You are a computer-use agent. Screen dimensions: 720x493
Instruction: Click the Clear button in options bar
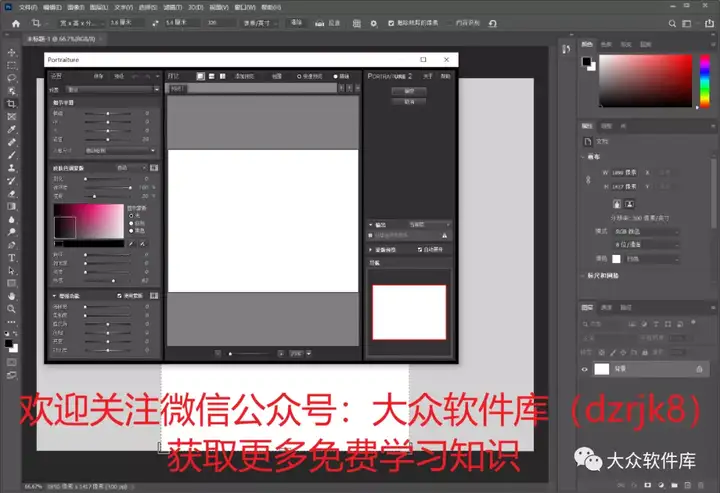pos(297,22)
